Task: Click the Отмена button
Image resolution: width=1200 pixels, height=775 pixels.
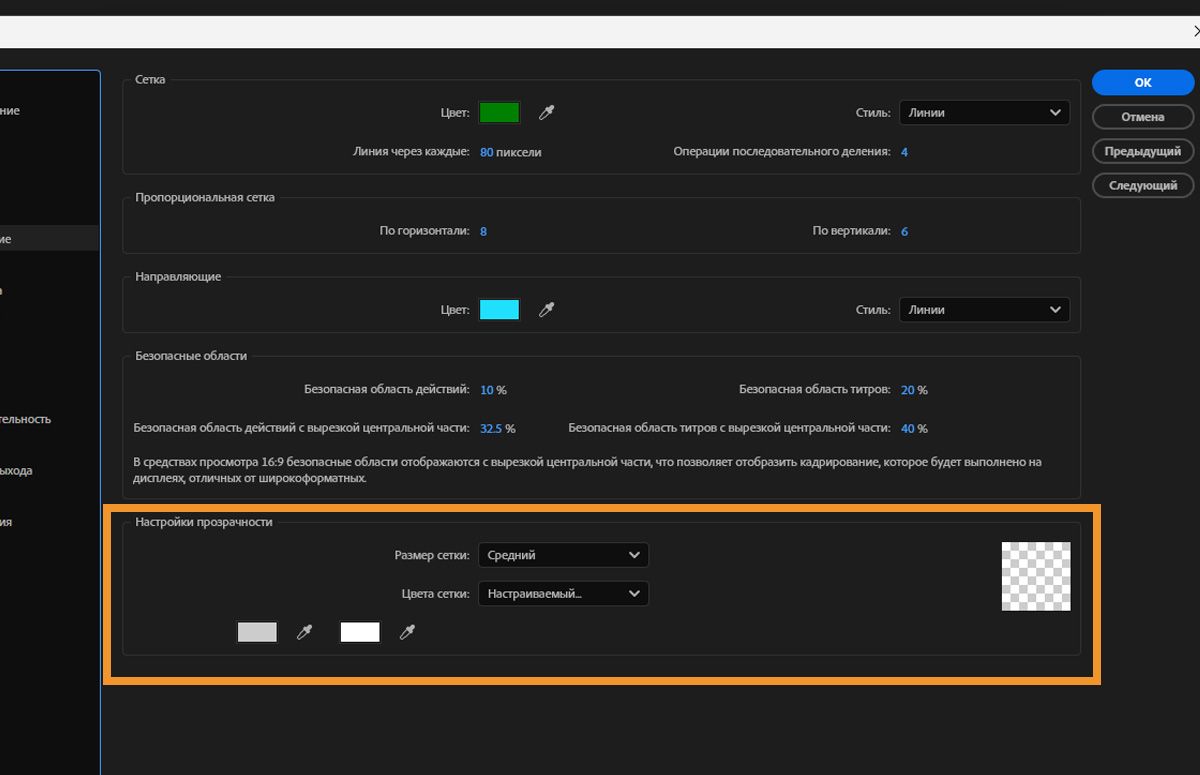Action: pyautogui.click(x=1143, y=117)
